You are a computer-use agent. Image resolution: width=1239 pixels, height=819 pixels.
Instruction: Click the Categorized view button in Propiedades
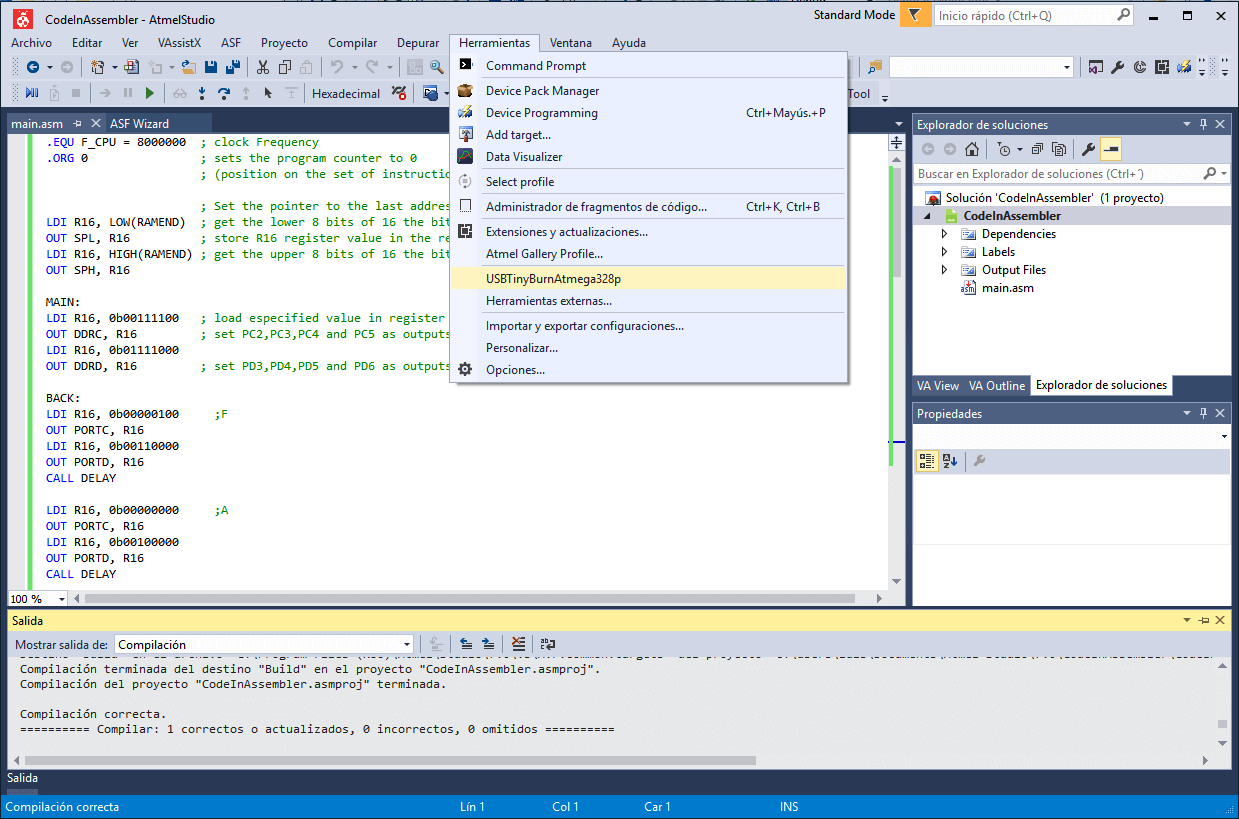[x=927, y=461]
